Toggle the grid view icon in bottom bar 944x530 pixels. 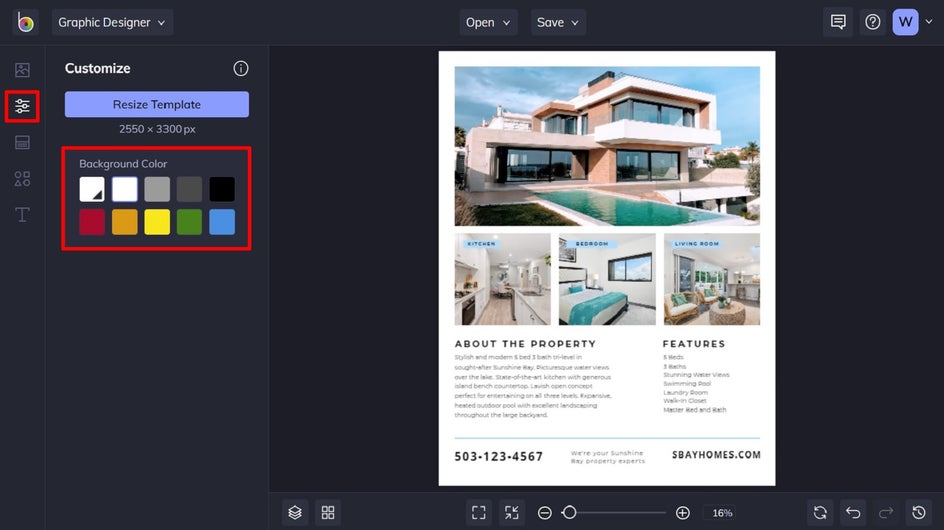click(x=328, y=512)
